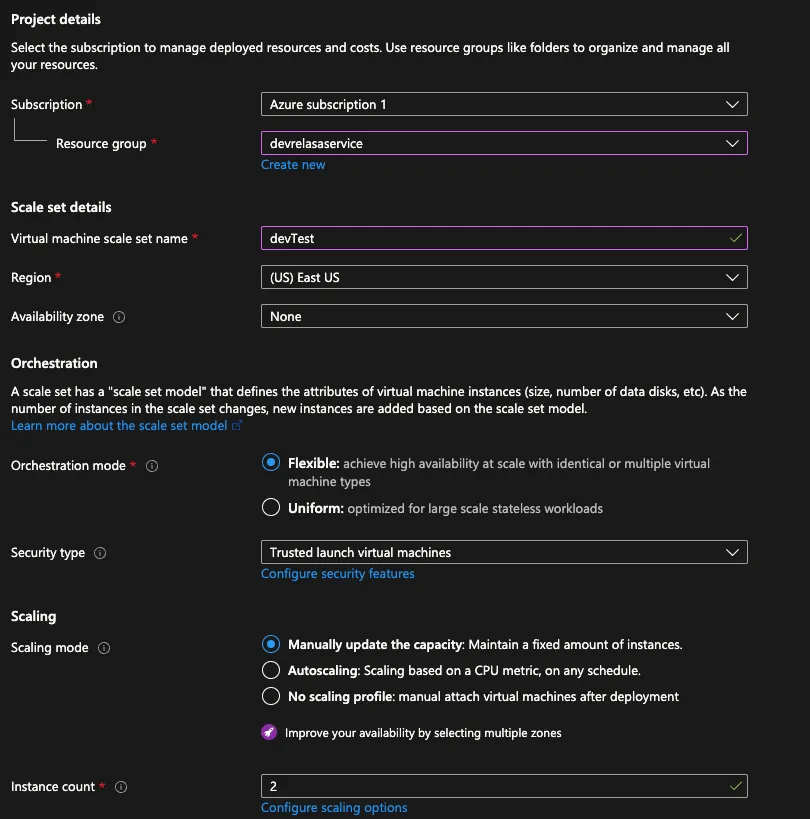Click the Instance count info icon
810x819 pixels.
click(121, 787)
